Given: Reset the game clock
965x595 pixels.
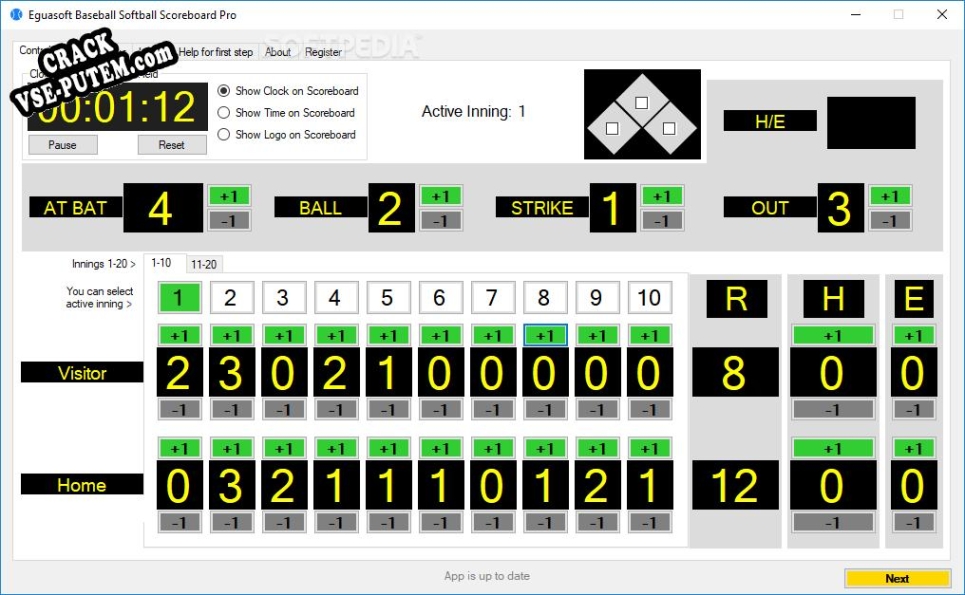Looking at the screenshot, I should [172, 145].
